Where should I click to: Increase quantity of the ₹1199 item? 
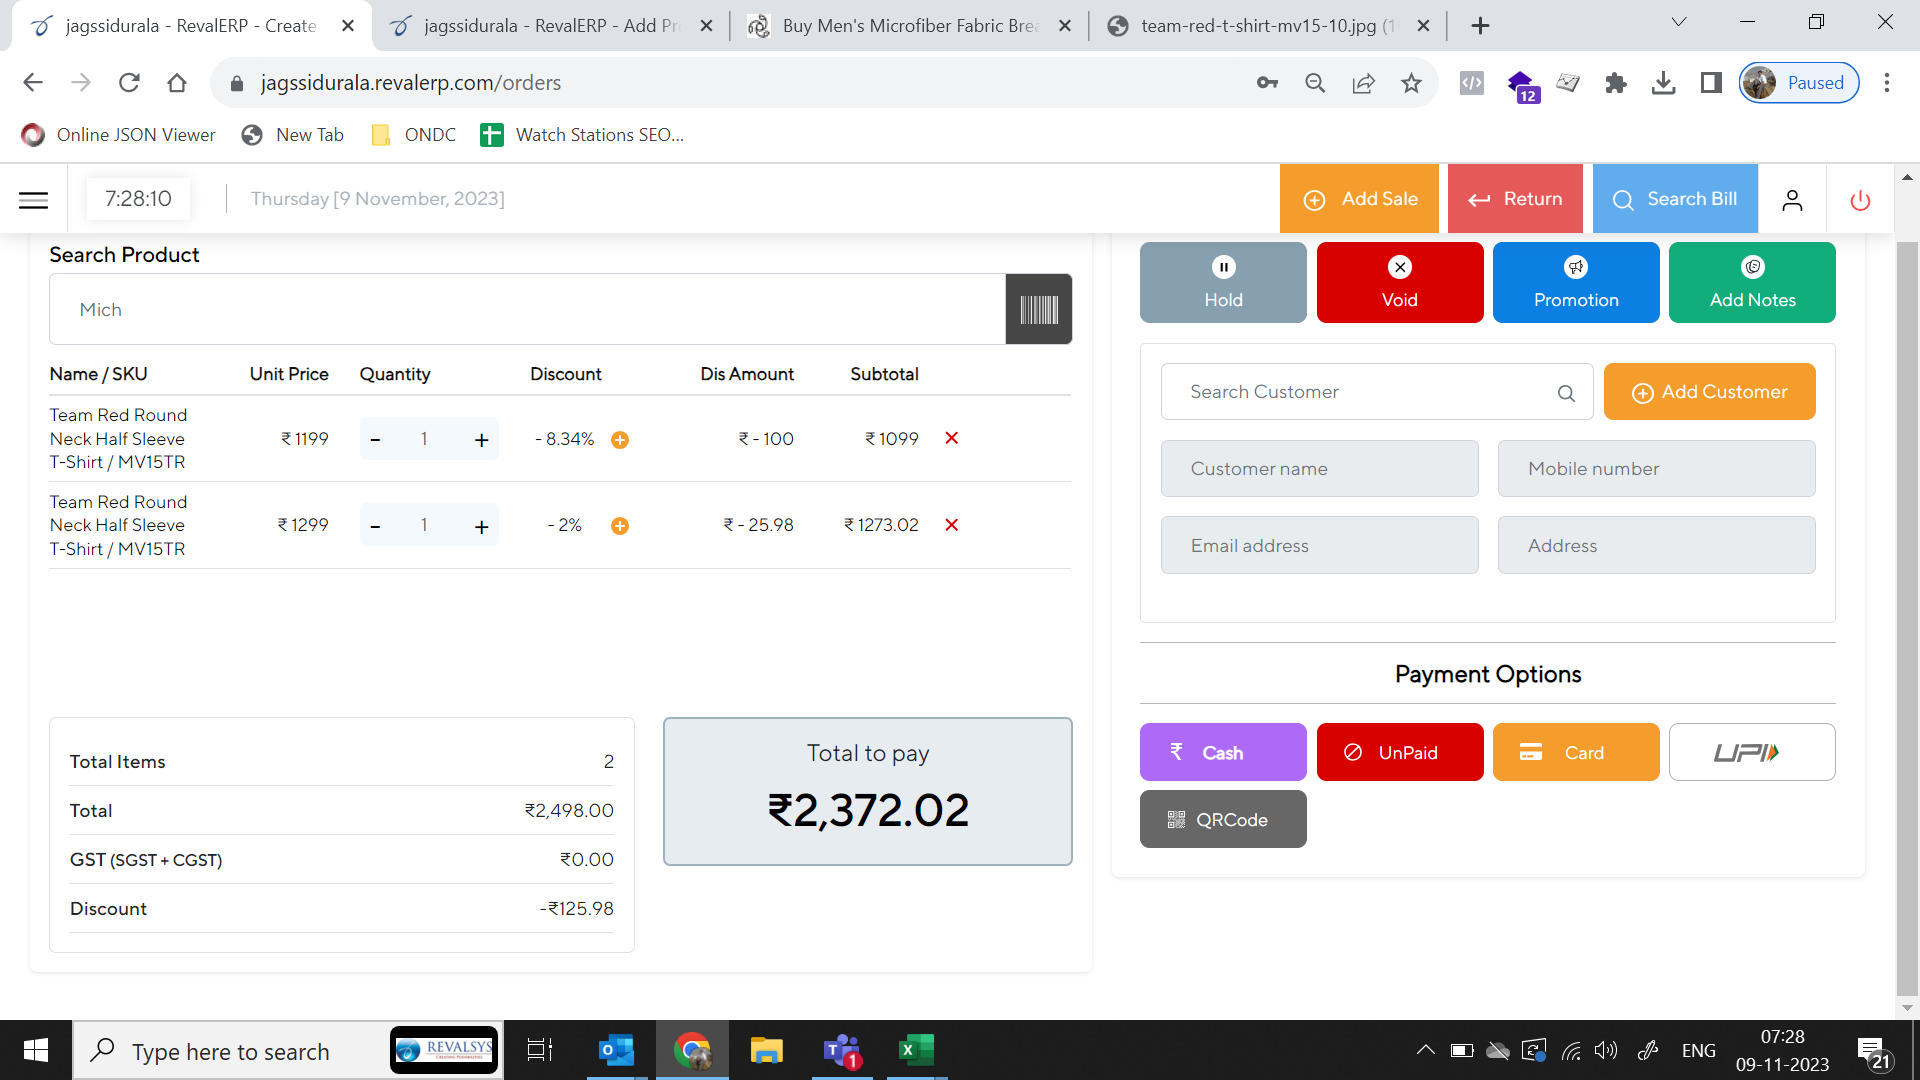481,440
